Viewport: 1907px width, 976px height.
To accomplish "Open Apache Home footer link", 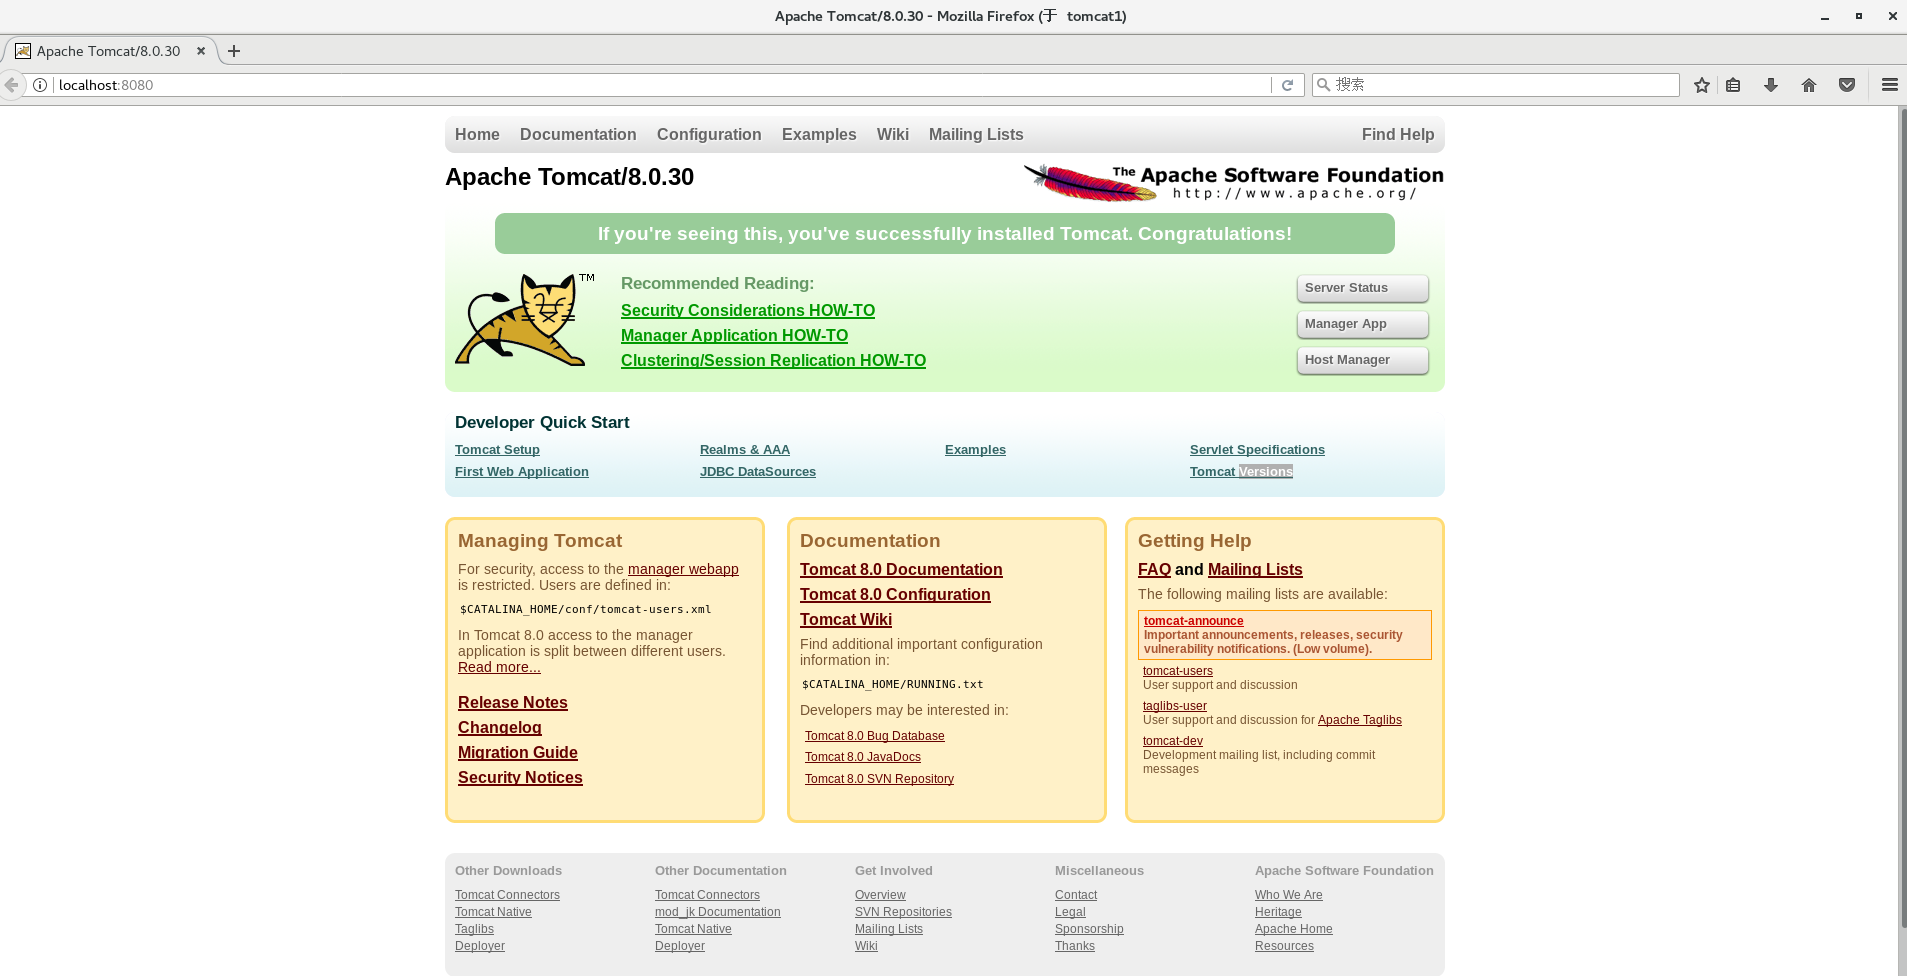I will (x=1294, y=929).
